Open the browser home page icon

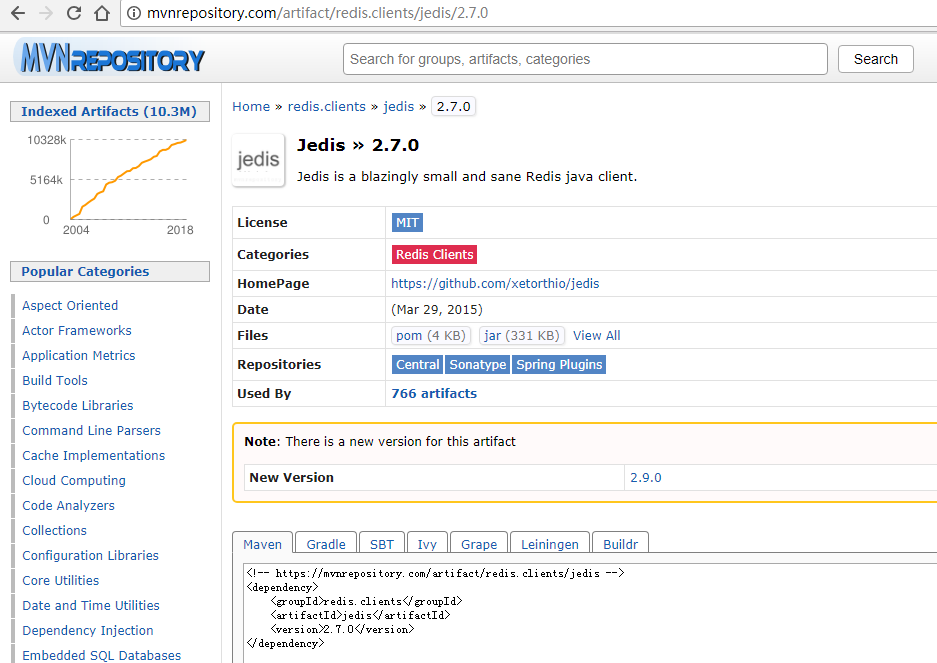click(x=102, y=13)
